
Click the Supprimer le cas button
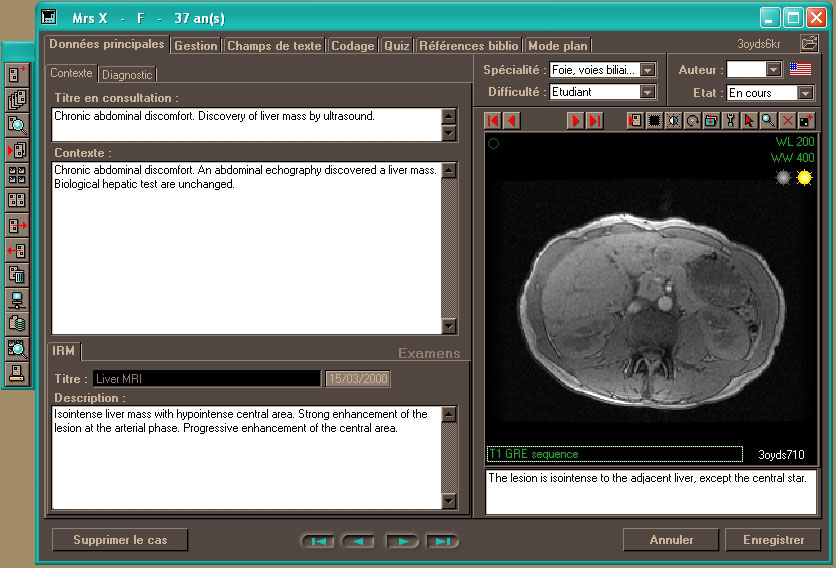click(120, 540)
